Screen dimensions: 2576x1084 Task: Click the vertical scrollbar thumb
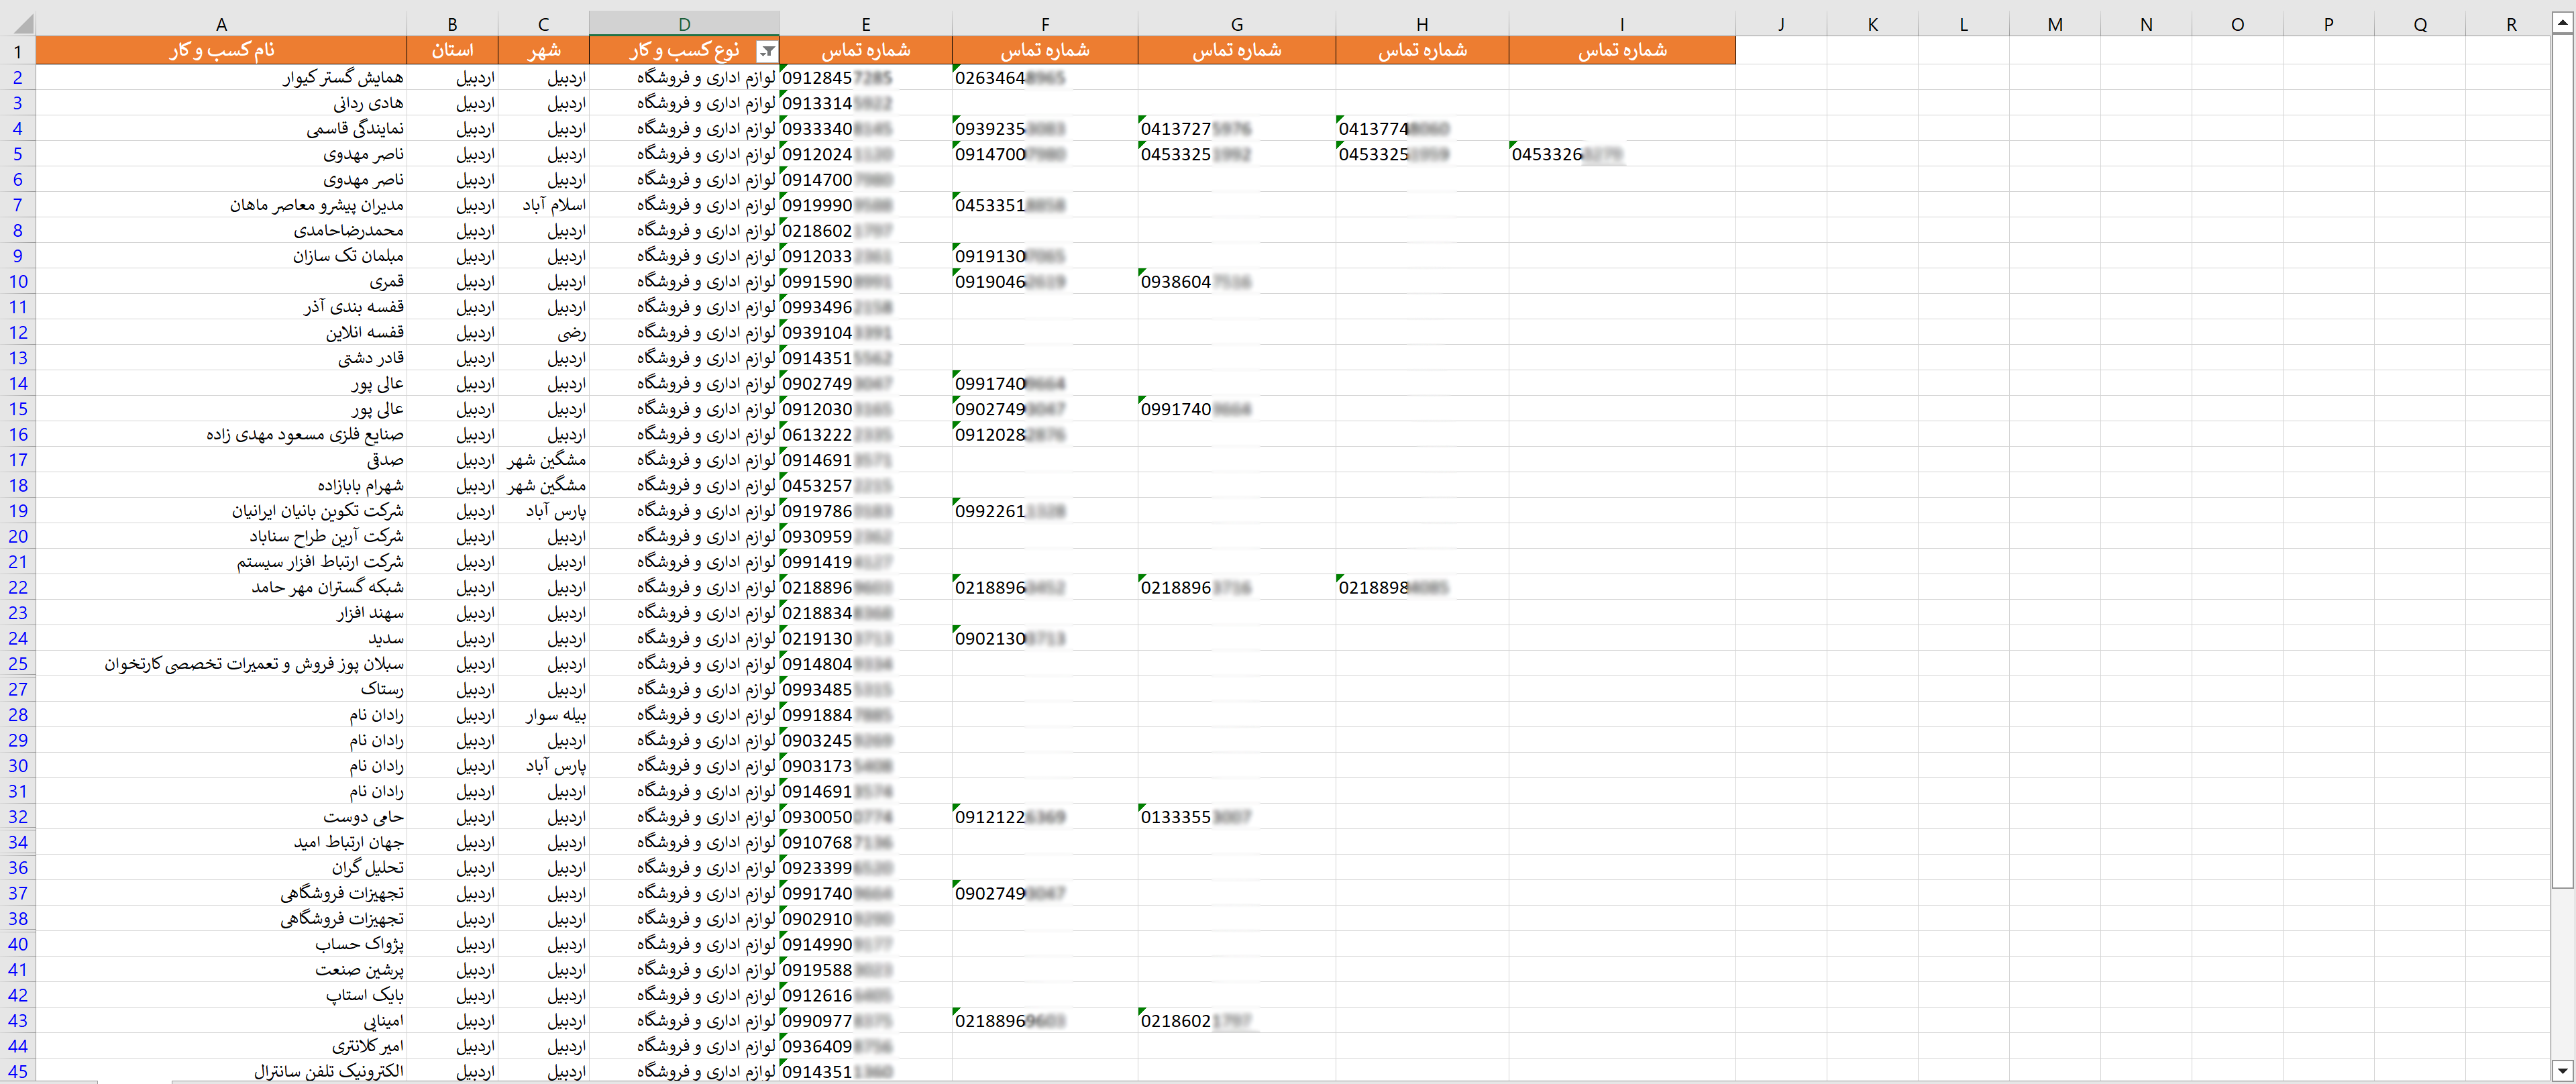click(x=2562, y=460)
